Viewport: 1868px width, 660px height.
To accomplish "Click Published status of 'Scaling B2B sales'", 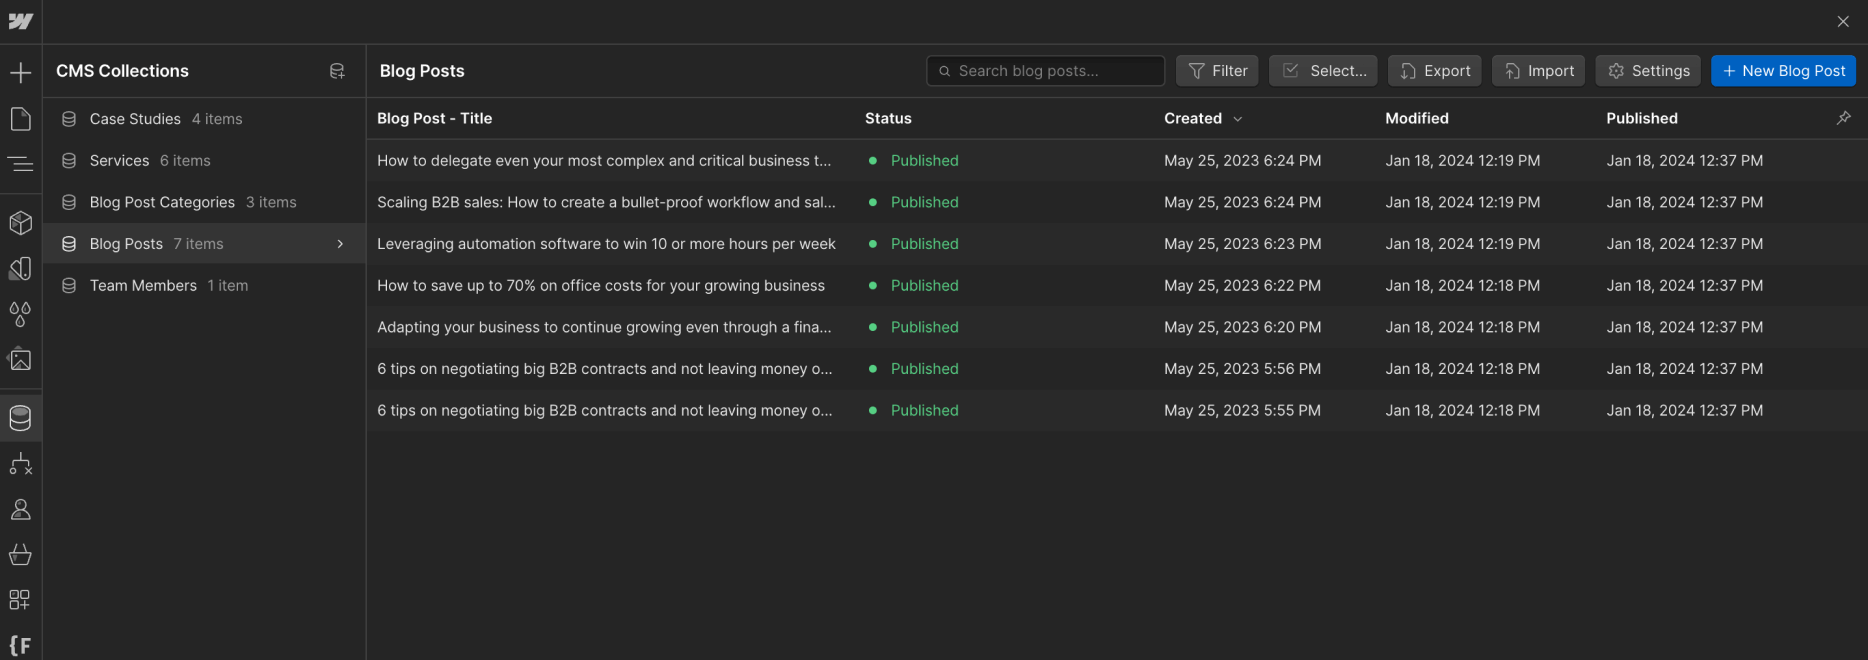I will (924, 202).
